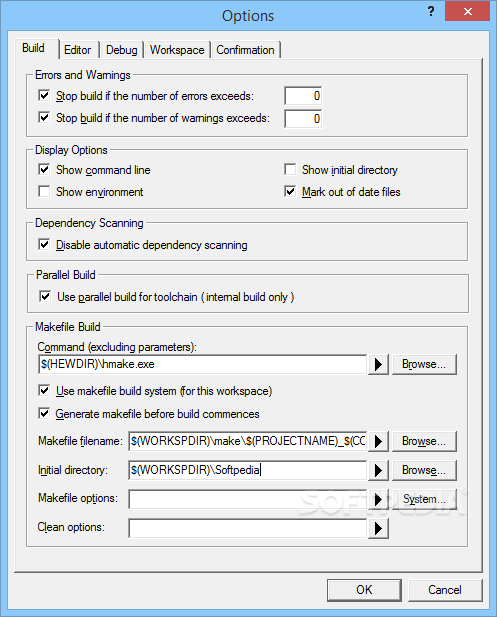Cancel the Options dialog
The width and height of the screenshot is (497, 617).
(x=445, y=590)
